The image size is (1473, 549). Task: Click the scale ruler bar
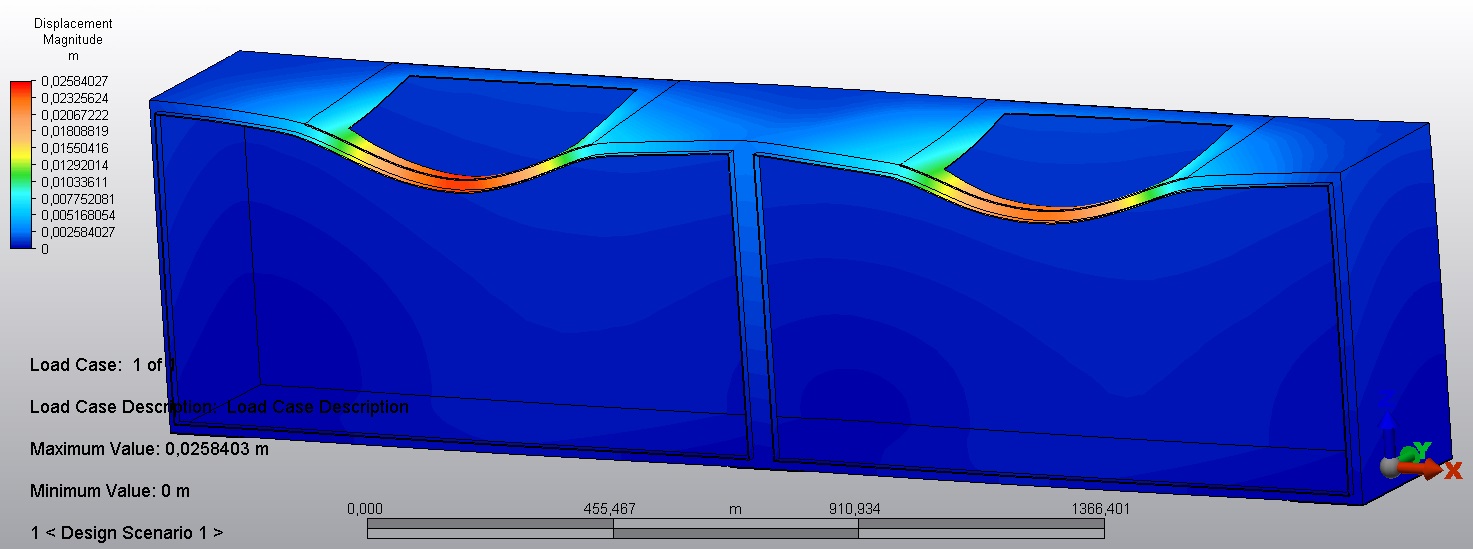point(735,528)
